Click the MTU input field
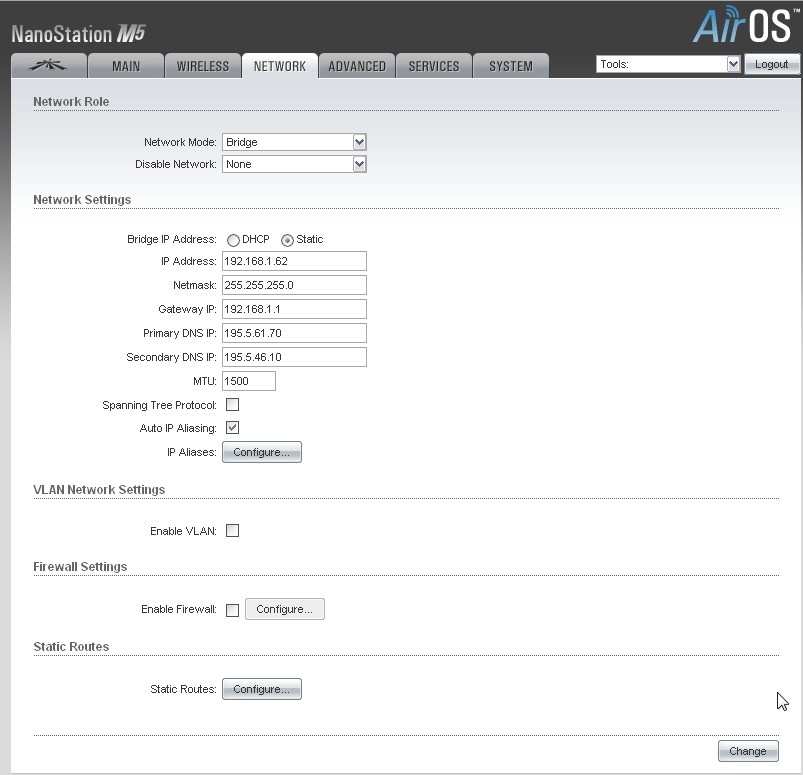Screen dimensions: 803x775 point(248,381)
